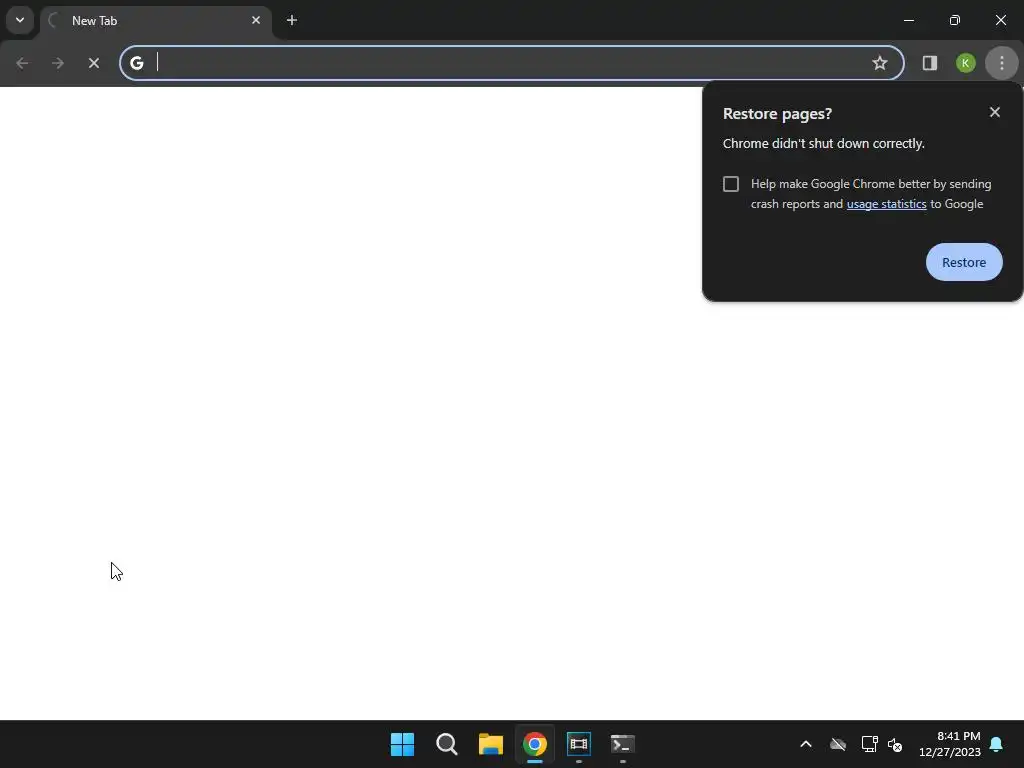This screenshot has height=768, width=1024.
Task: Click the Google icon in address bar
Action: [136, 63]
